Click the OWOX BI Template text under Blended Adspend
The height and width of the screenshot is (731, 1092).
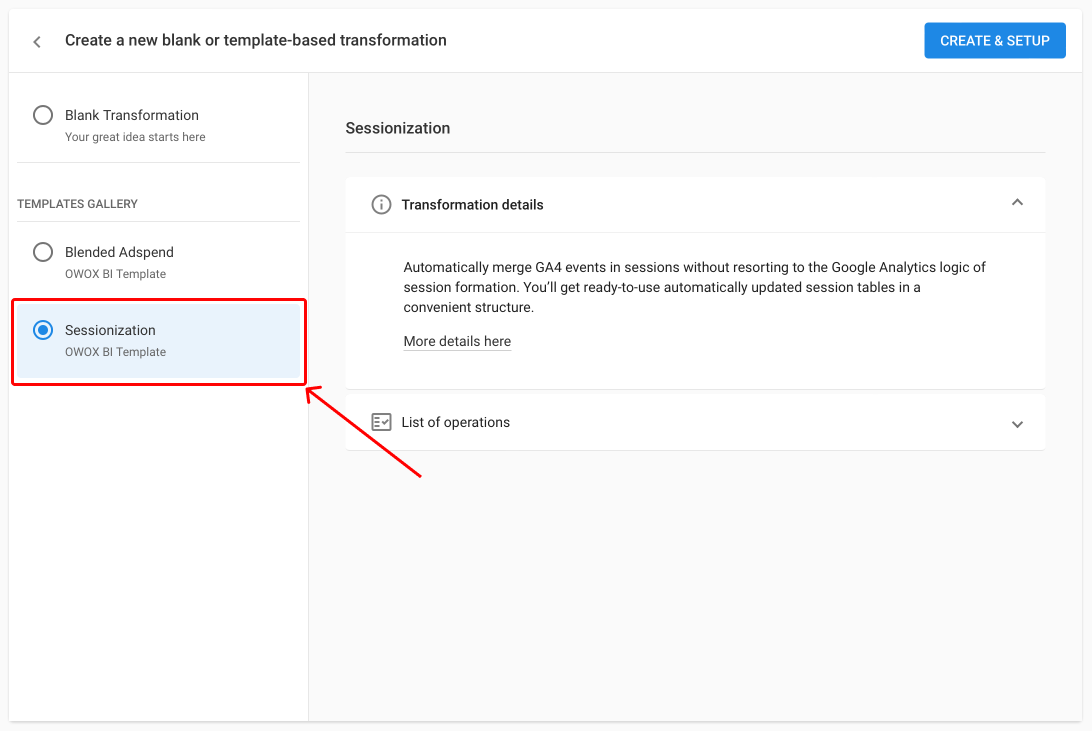click(x=116, y=274)
